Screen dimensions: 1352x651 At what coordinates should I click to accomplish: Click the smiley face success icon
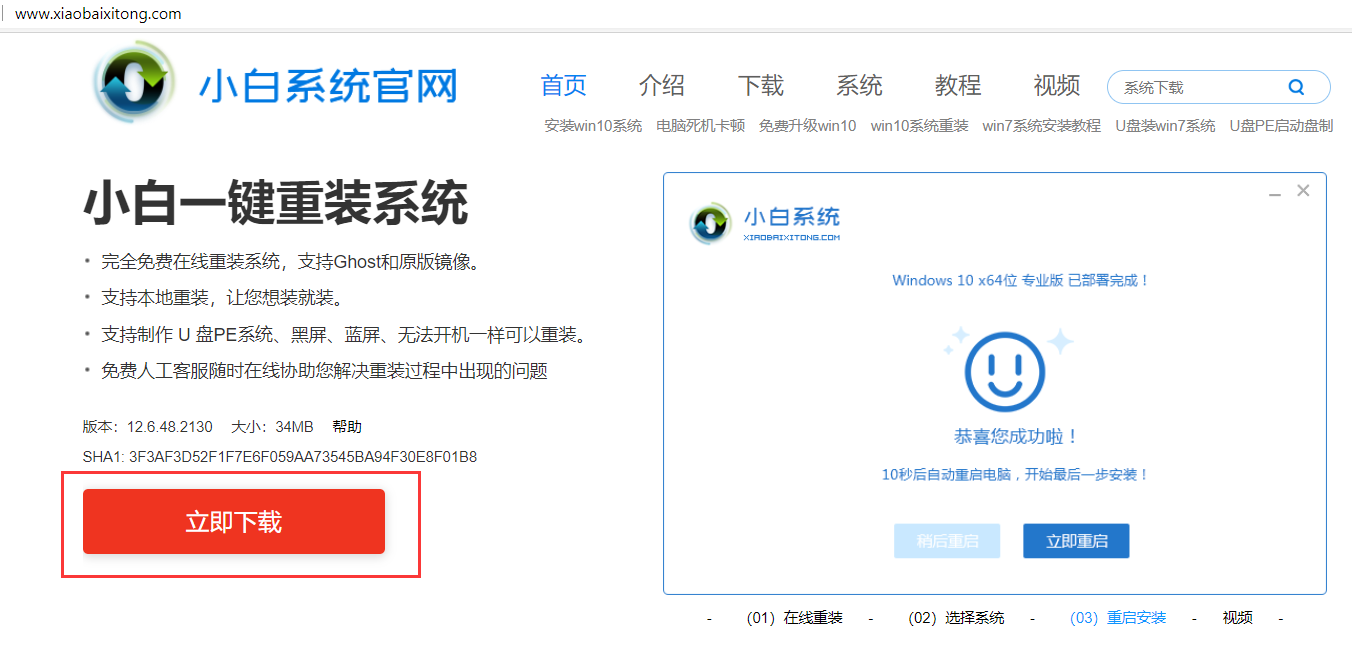tap(1004, 371)
